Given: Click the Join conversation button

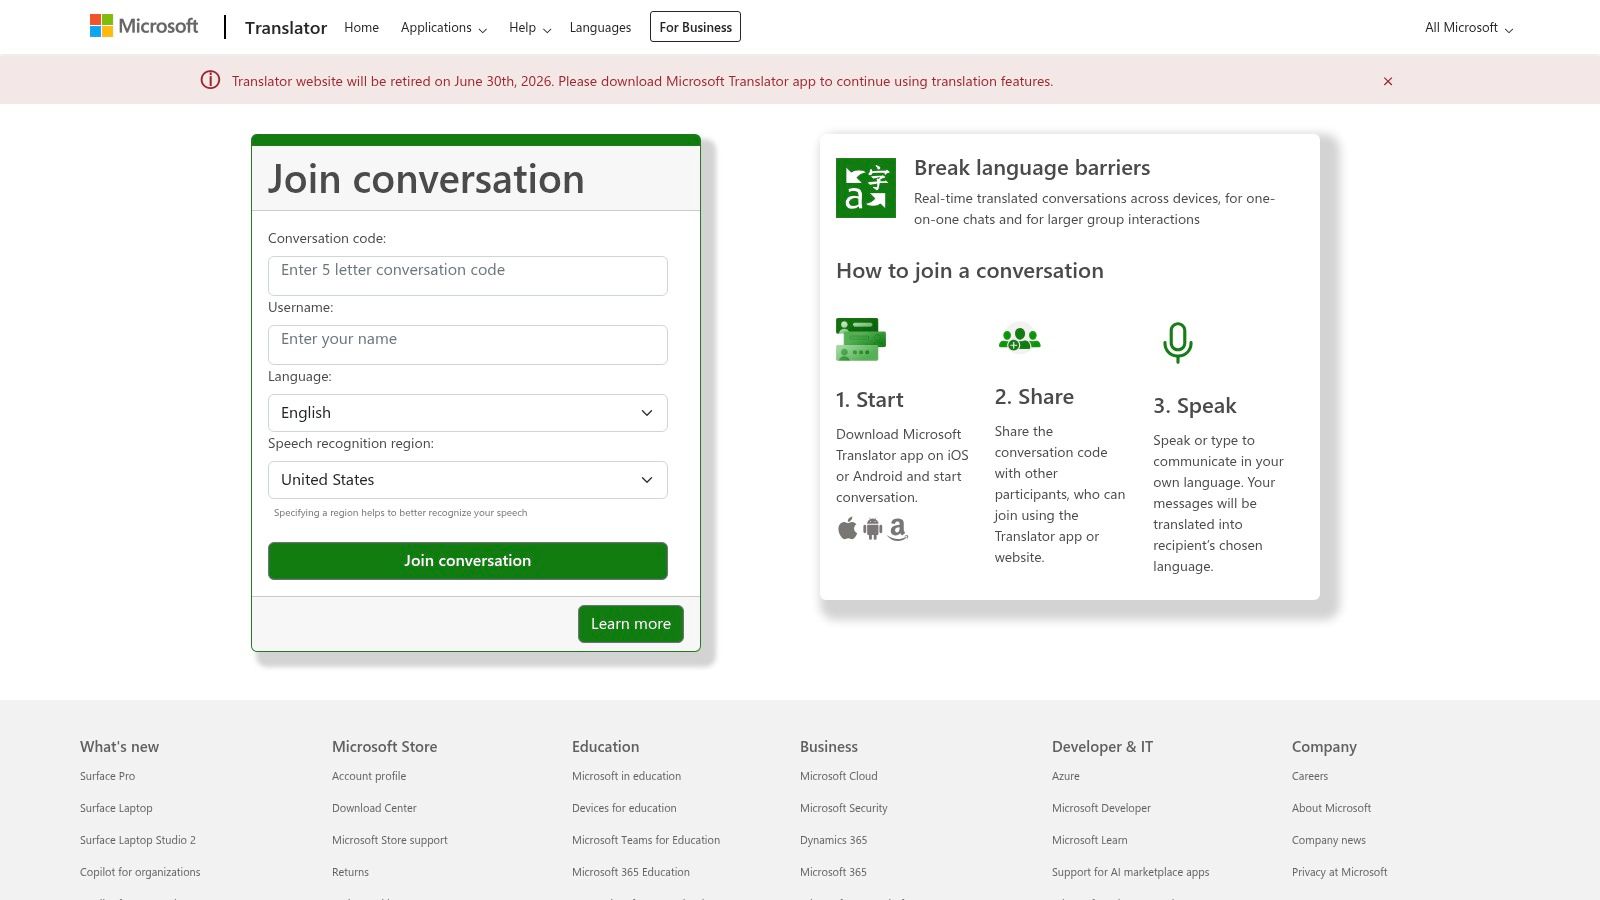Looking at the screenshot, I should point(467,560).
